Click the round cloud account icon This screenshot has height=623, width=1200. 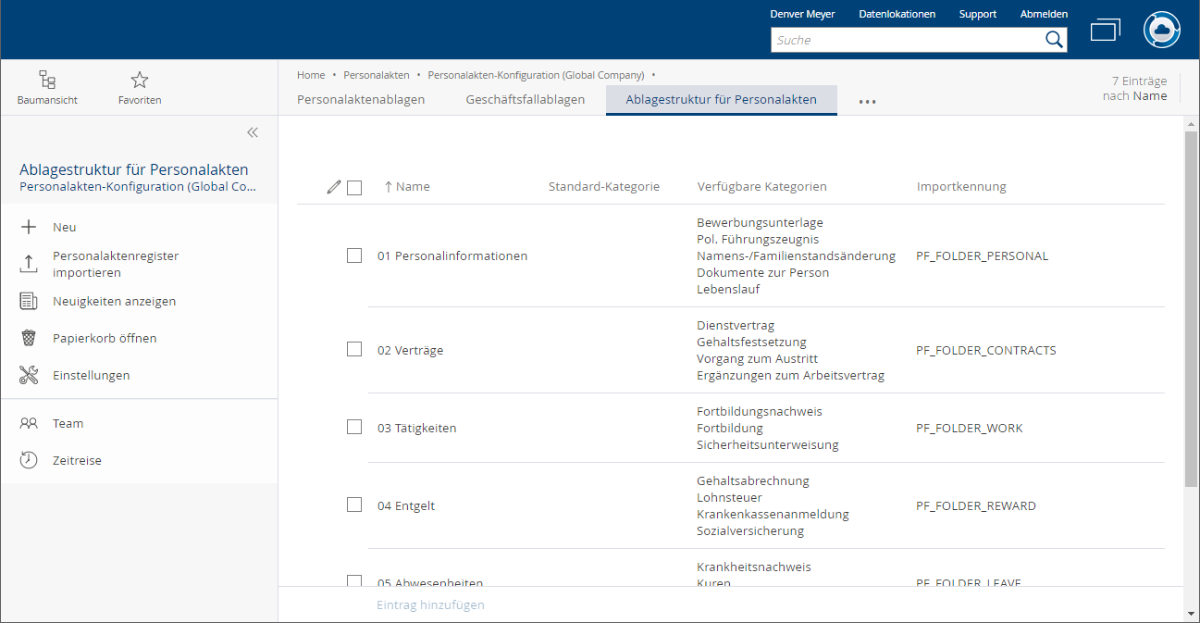[1162, 30]
